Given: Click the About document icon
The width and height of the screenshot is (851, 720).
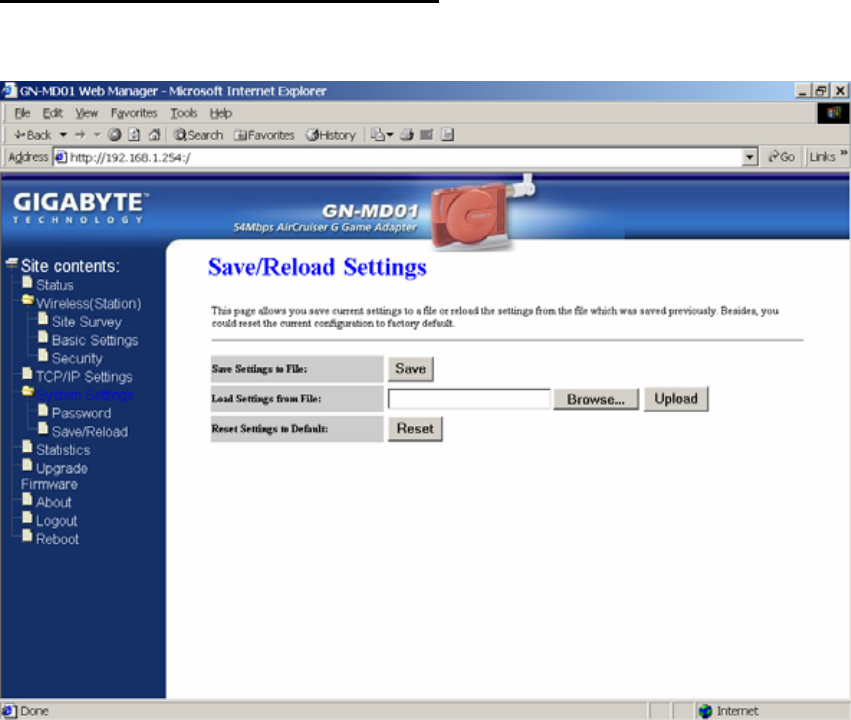Looking at the screenshot, I should tap(27, 500).
